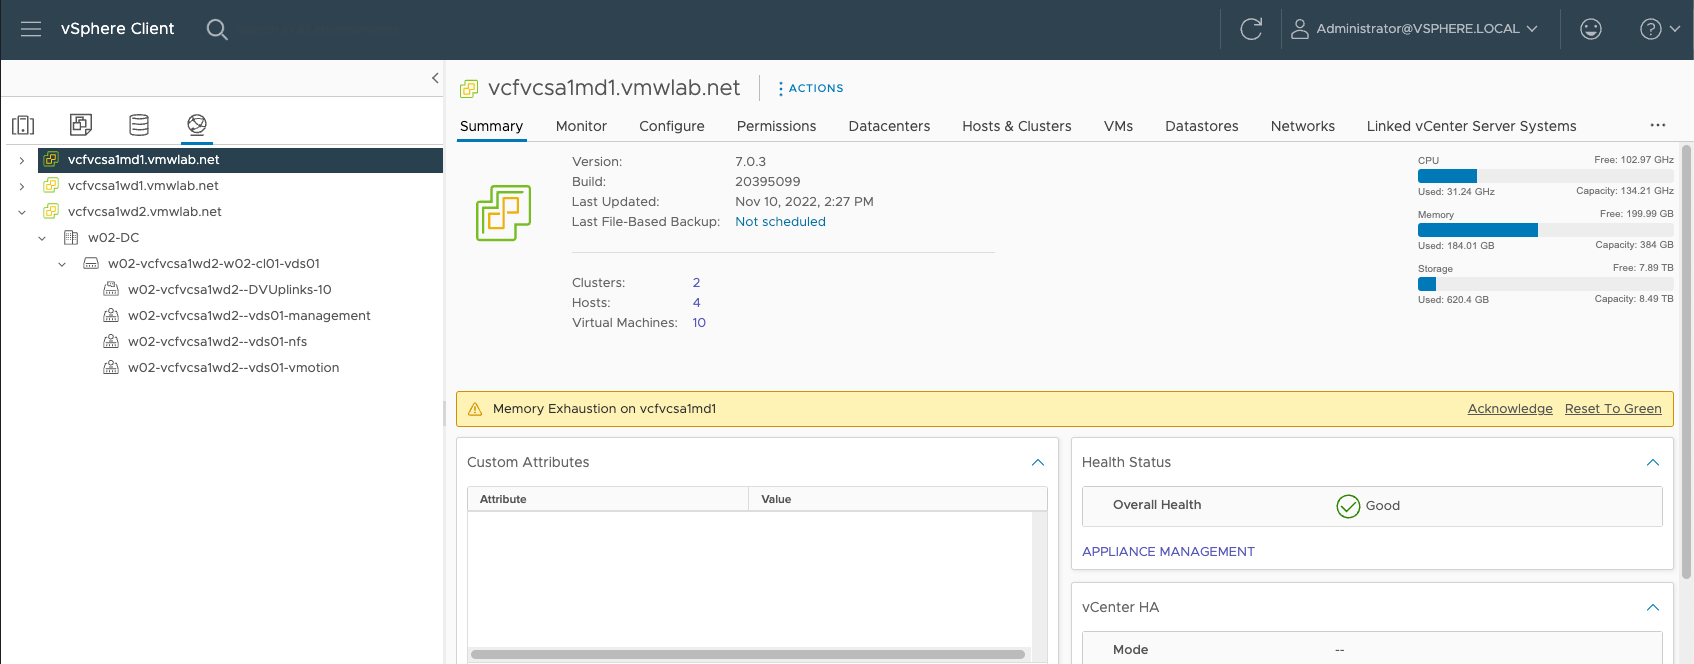Go to the Datacenters tab
1694x664 pixels.
click(x=889, y=126)
